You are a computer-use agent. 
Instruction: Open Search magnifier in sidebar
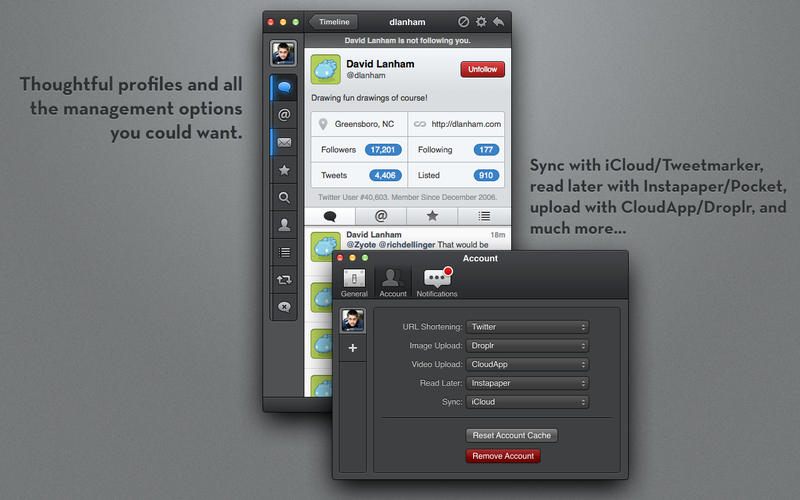(x=284, y=197)
